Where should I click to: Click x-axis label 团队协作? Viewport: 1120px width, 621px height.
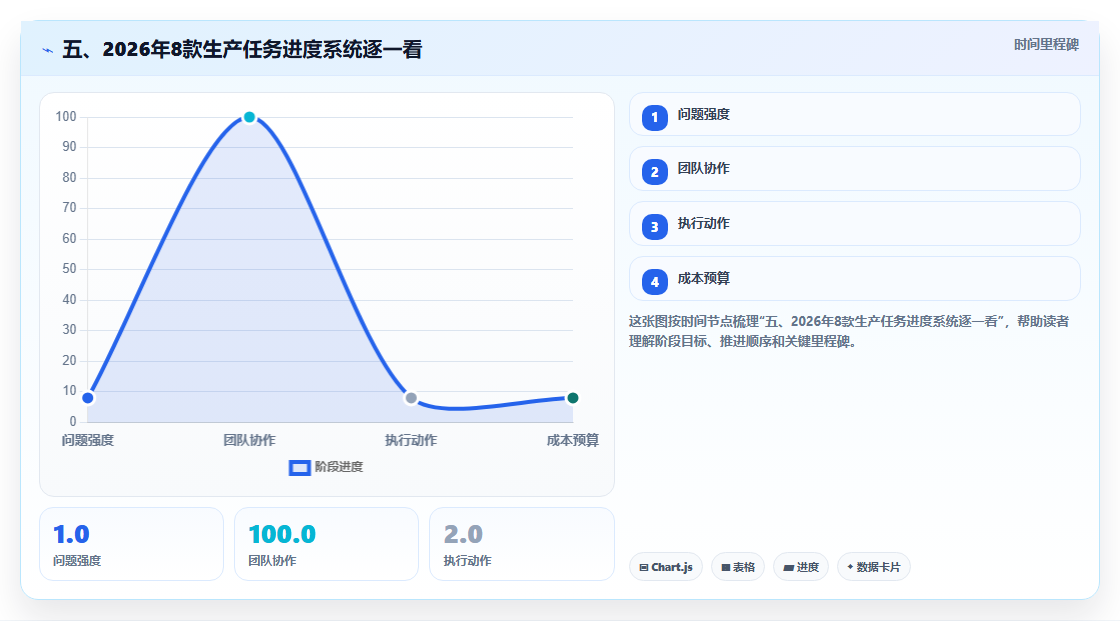(x=249, y=440)
